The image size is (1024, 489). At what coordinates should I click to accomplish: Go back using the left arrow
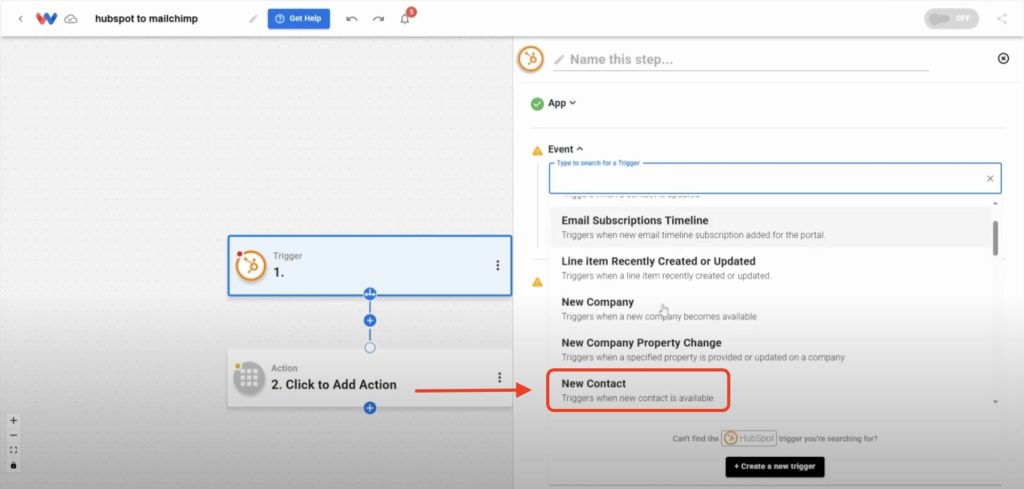20,19
